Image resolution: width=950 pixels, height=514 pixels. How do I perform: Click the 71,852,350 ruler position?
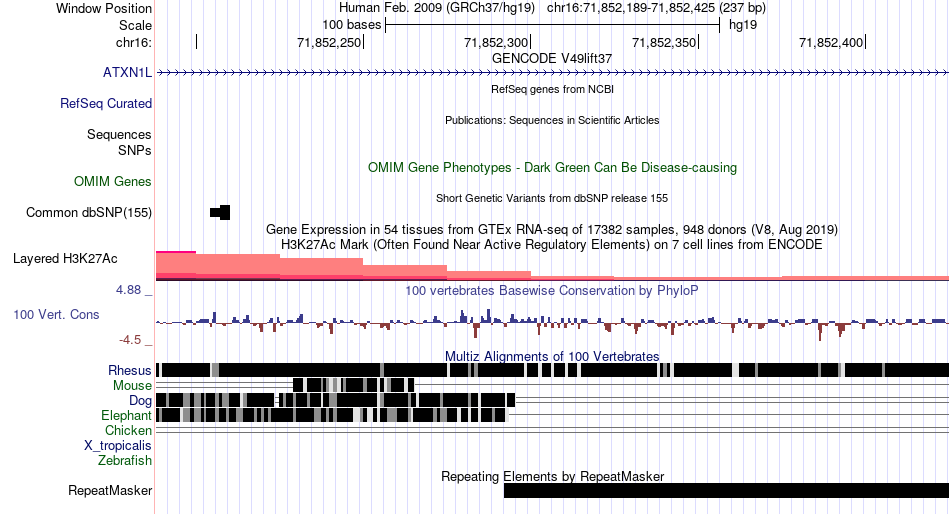point(664,43)
